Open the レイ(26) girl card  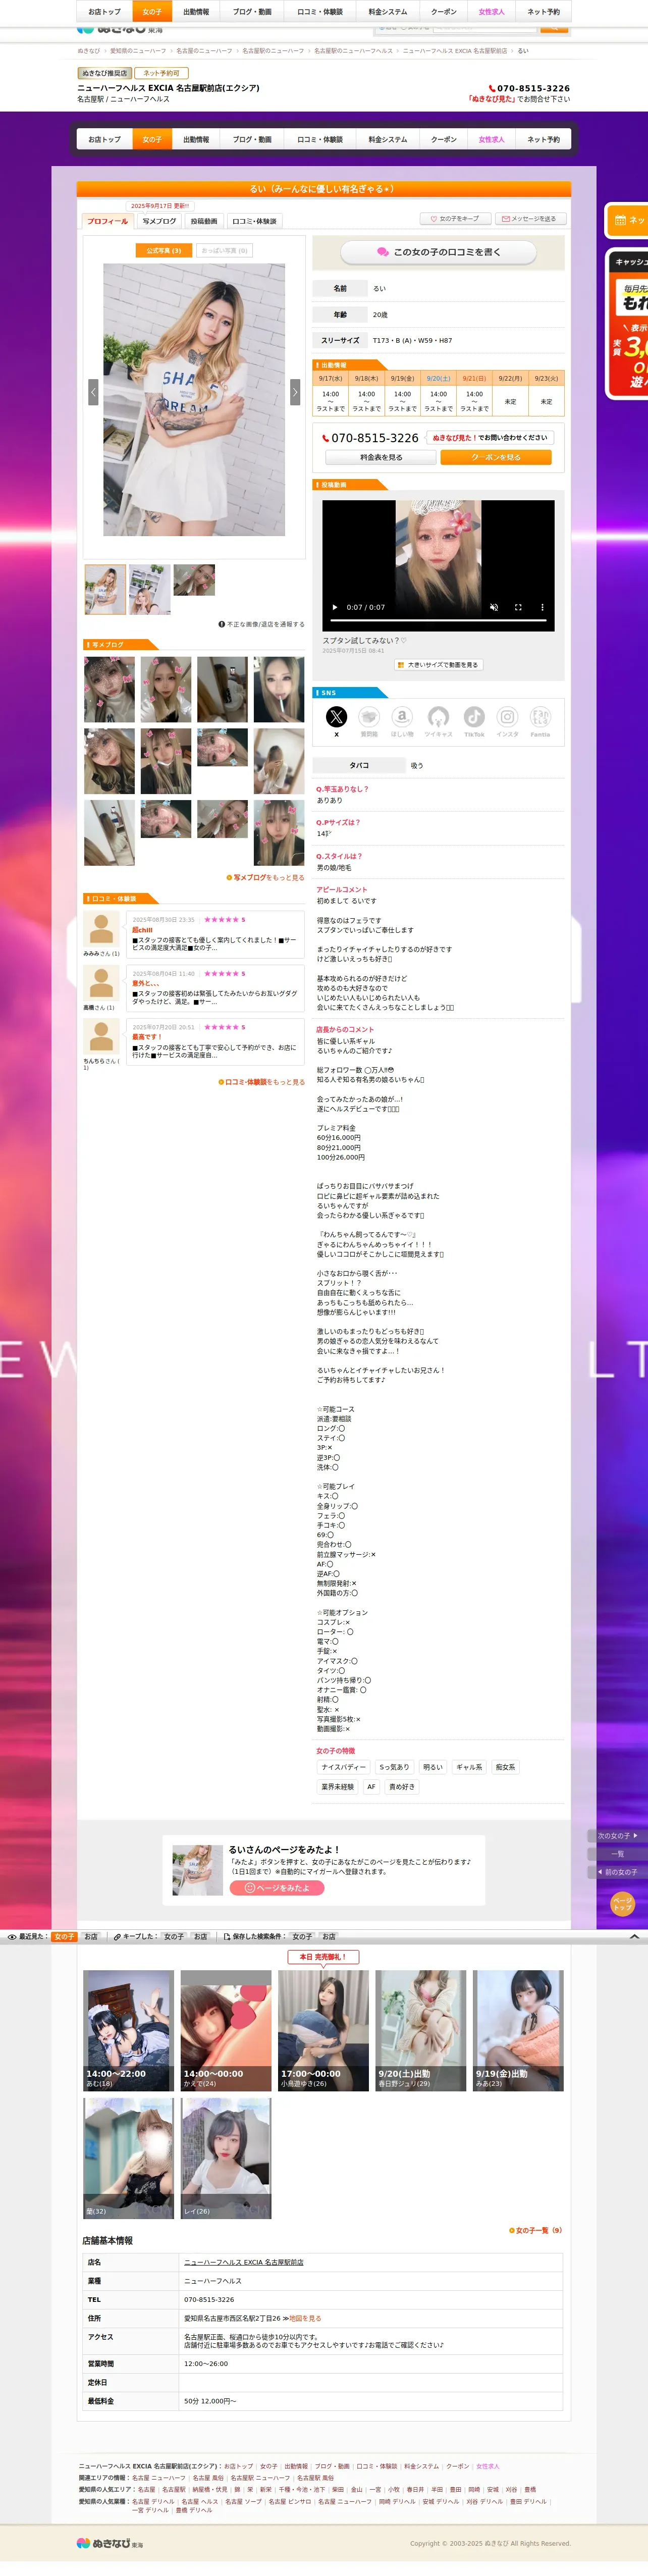(226, 2158)
